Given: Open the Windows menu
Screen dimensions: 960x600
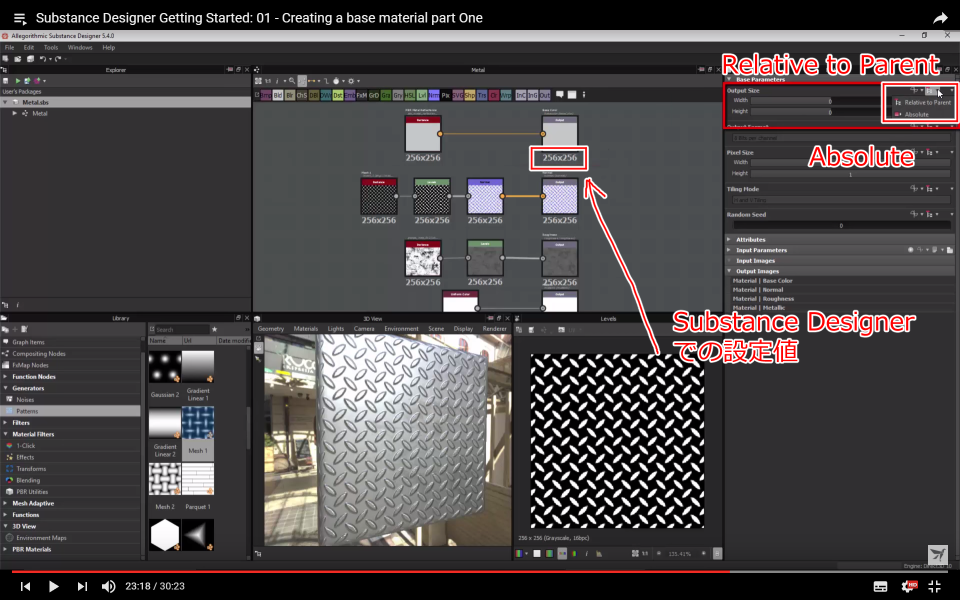Looking at the screenshot, I should [x=80, y=47].
